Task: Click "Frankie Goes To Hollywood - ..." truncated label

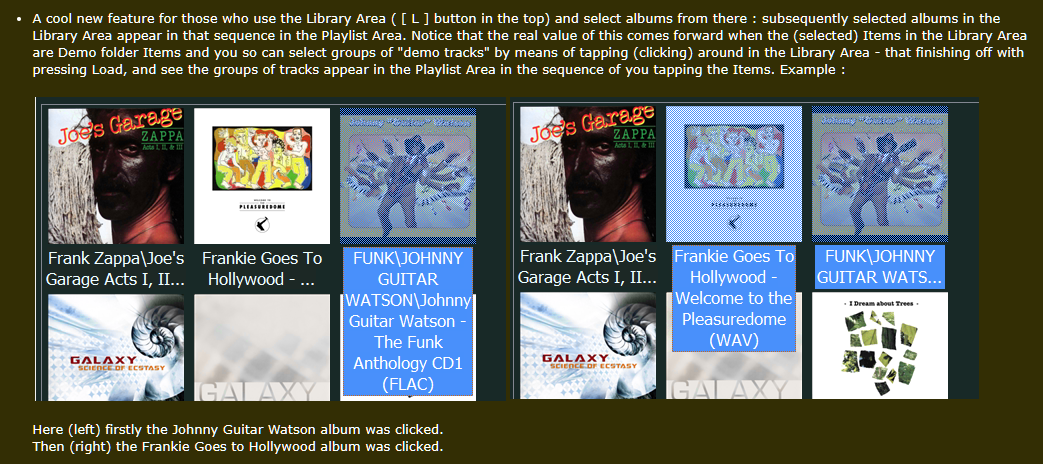Action: [262, 269]
